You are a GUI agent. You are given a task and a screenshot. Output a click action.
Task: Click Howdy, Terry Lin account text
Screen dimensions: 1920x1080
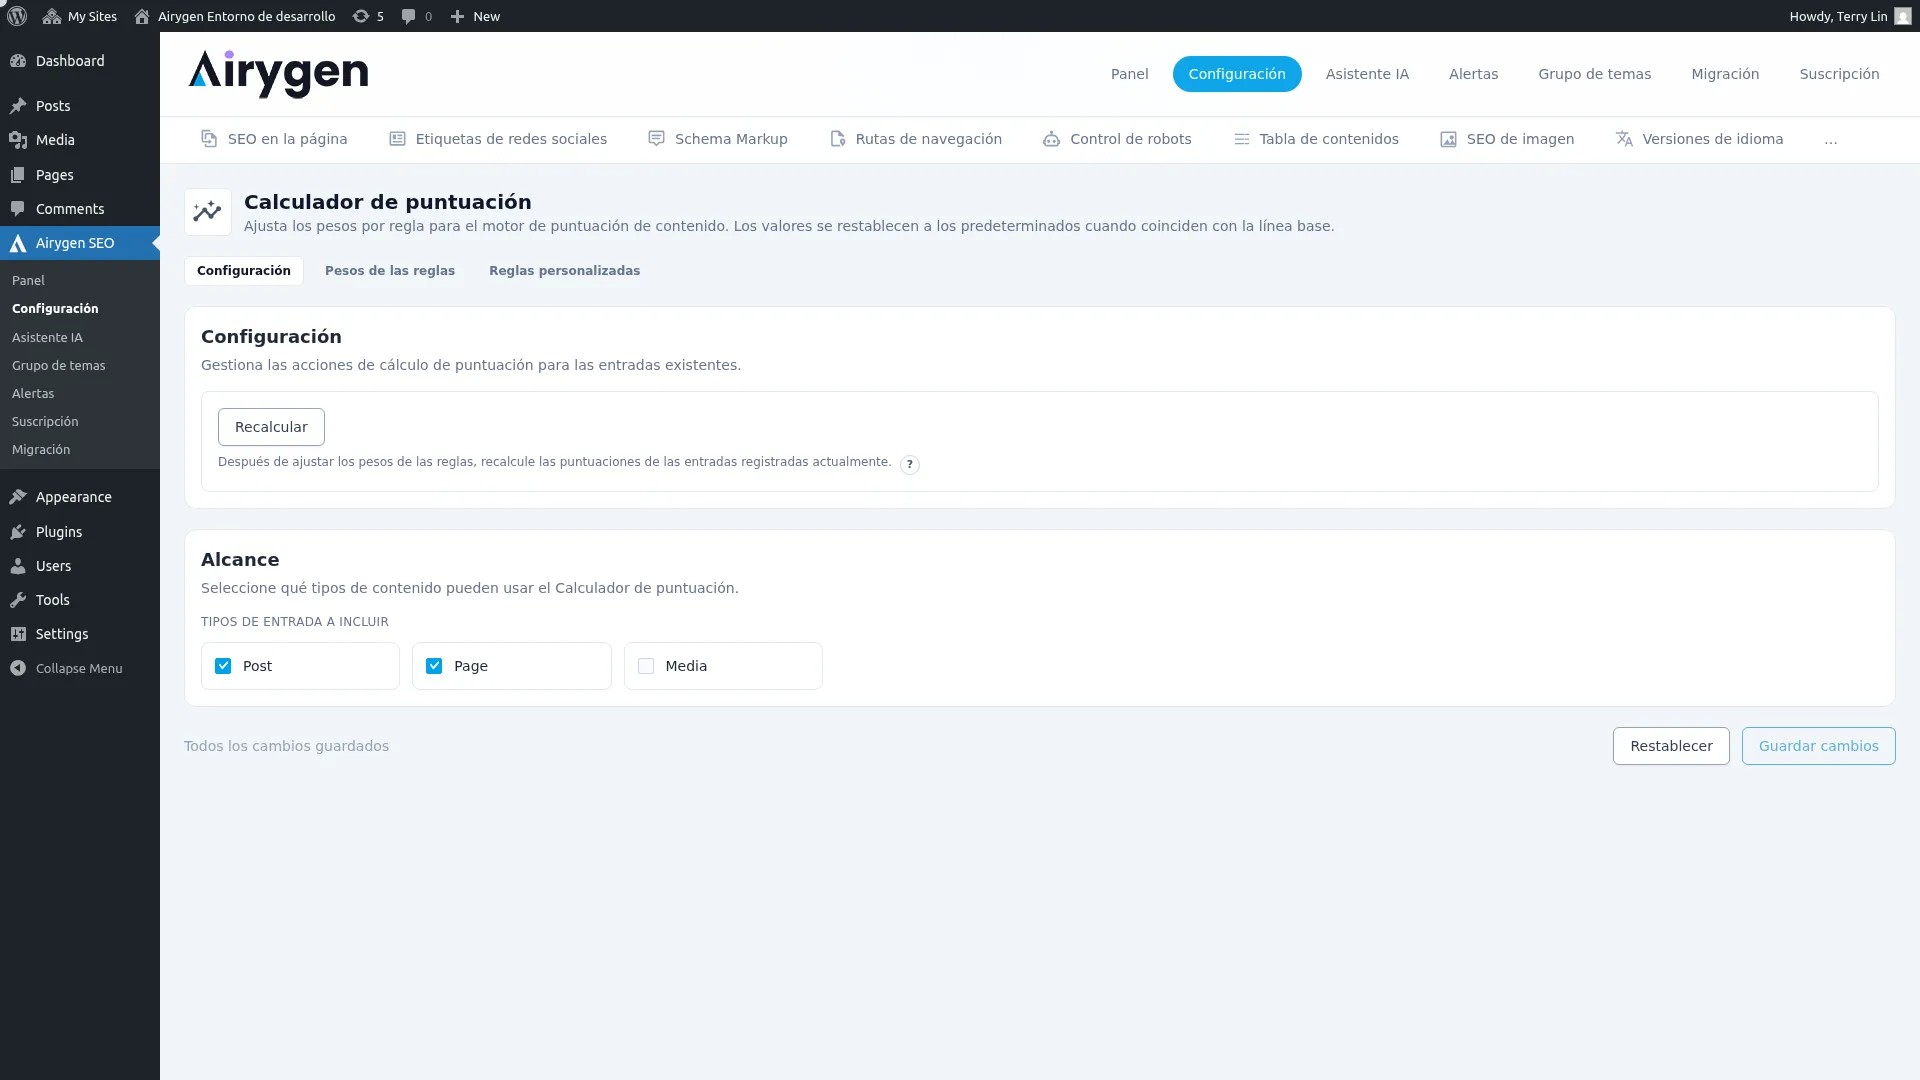click(1838, 16)
